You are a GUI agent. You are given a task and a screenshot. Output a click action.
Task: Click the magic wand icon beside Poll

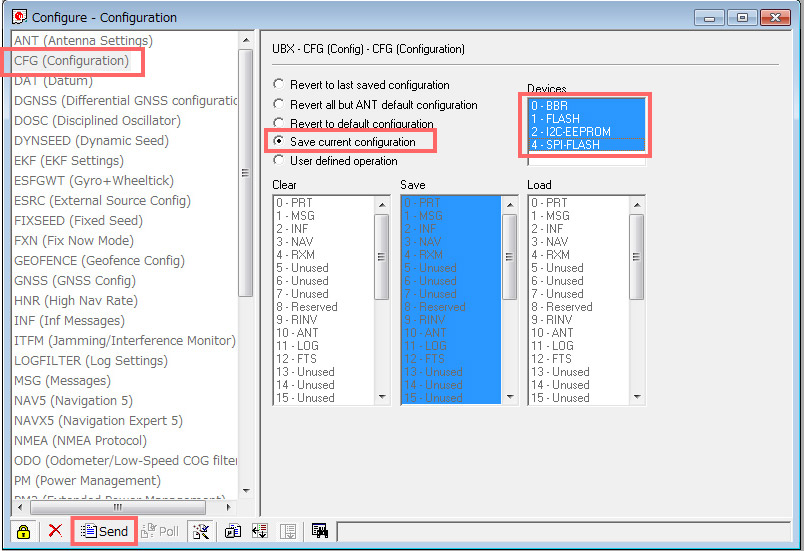point(200,531)
